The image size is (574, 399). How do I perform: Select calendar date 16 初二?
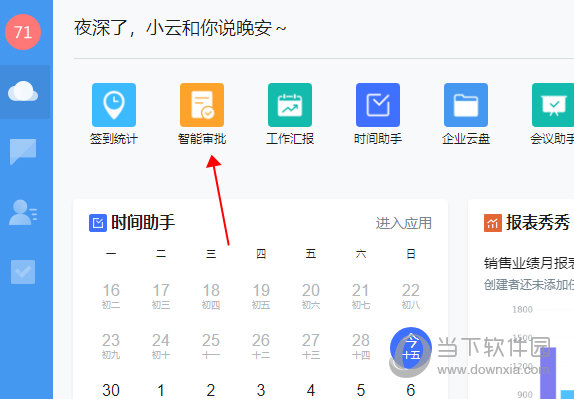coord(111,296)
